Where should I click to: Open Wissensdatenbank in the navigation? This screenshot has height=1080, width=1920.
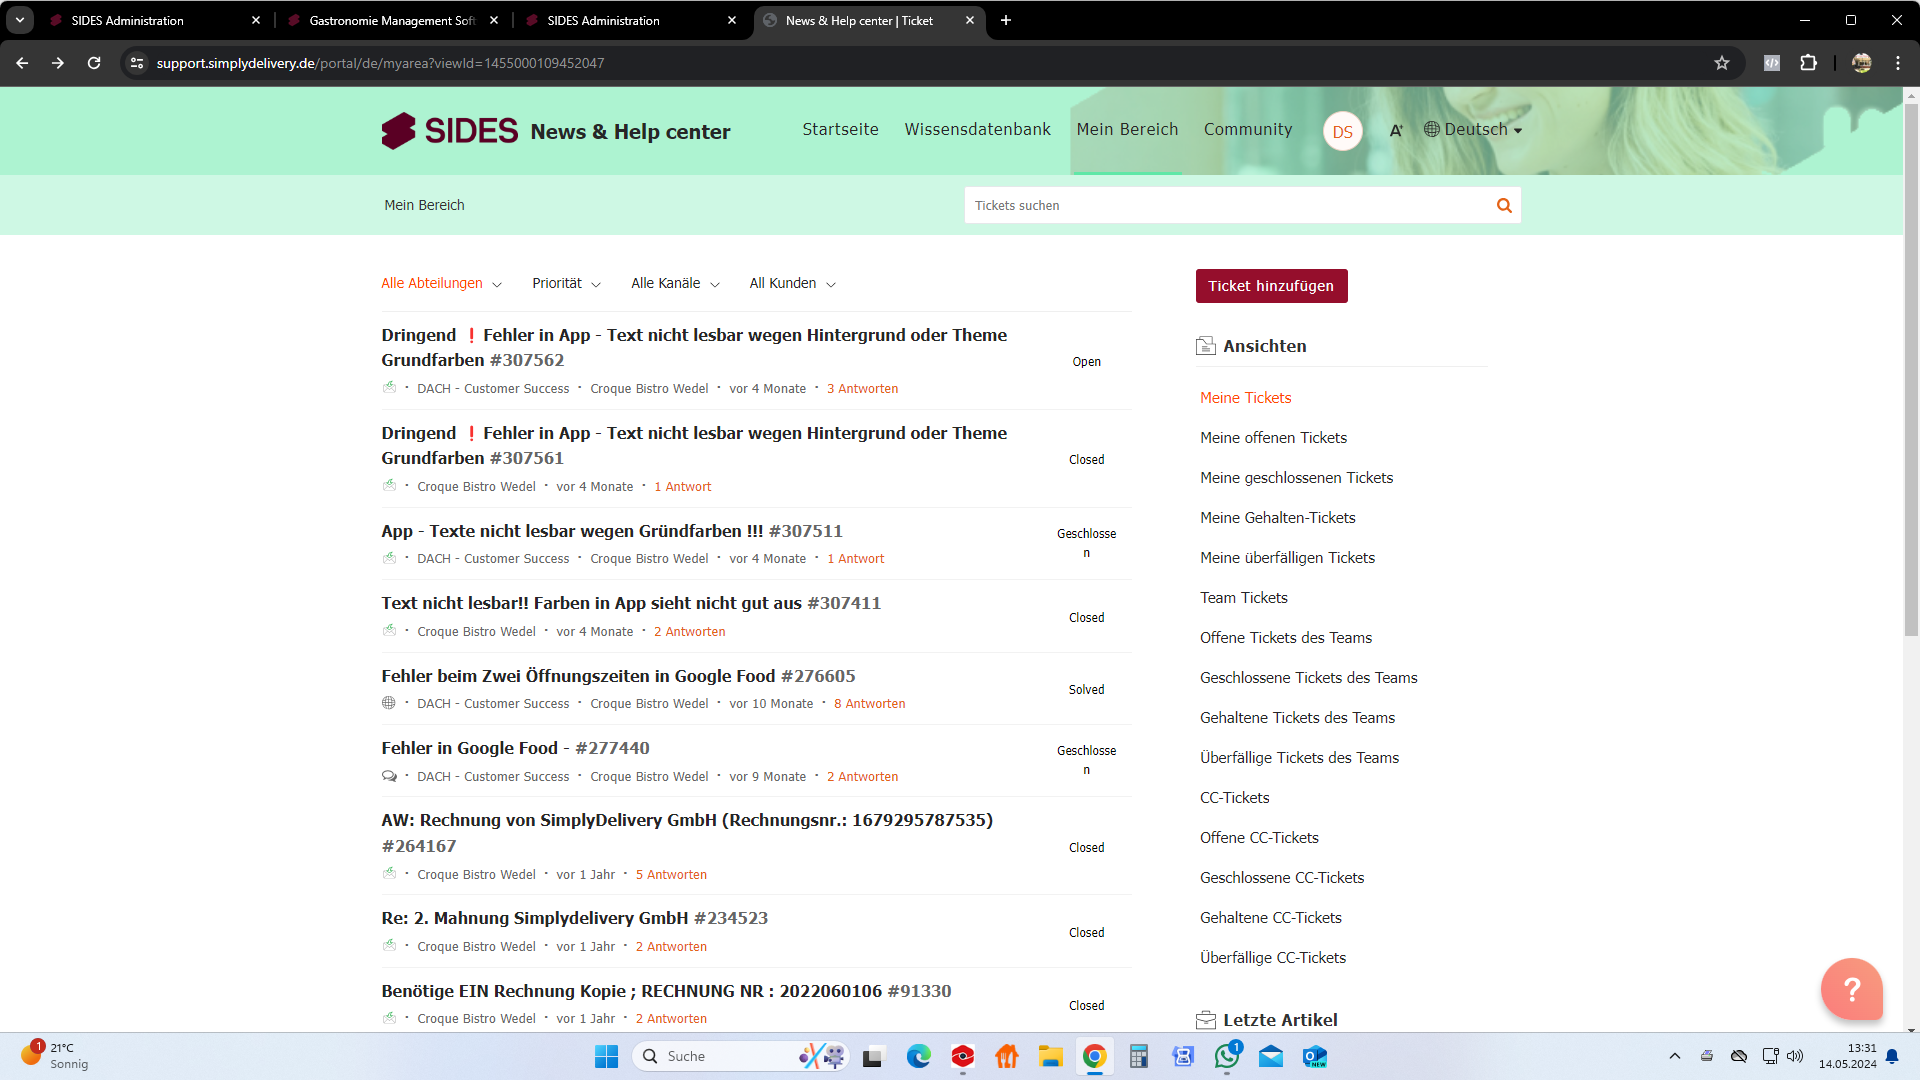click(977, 129)
